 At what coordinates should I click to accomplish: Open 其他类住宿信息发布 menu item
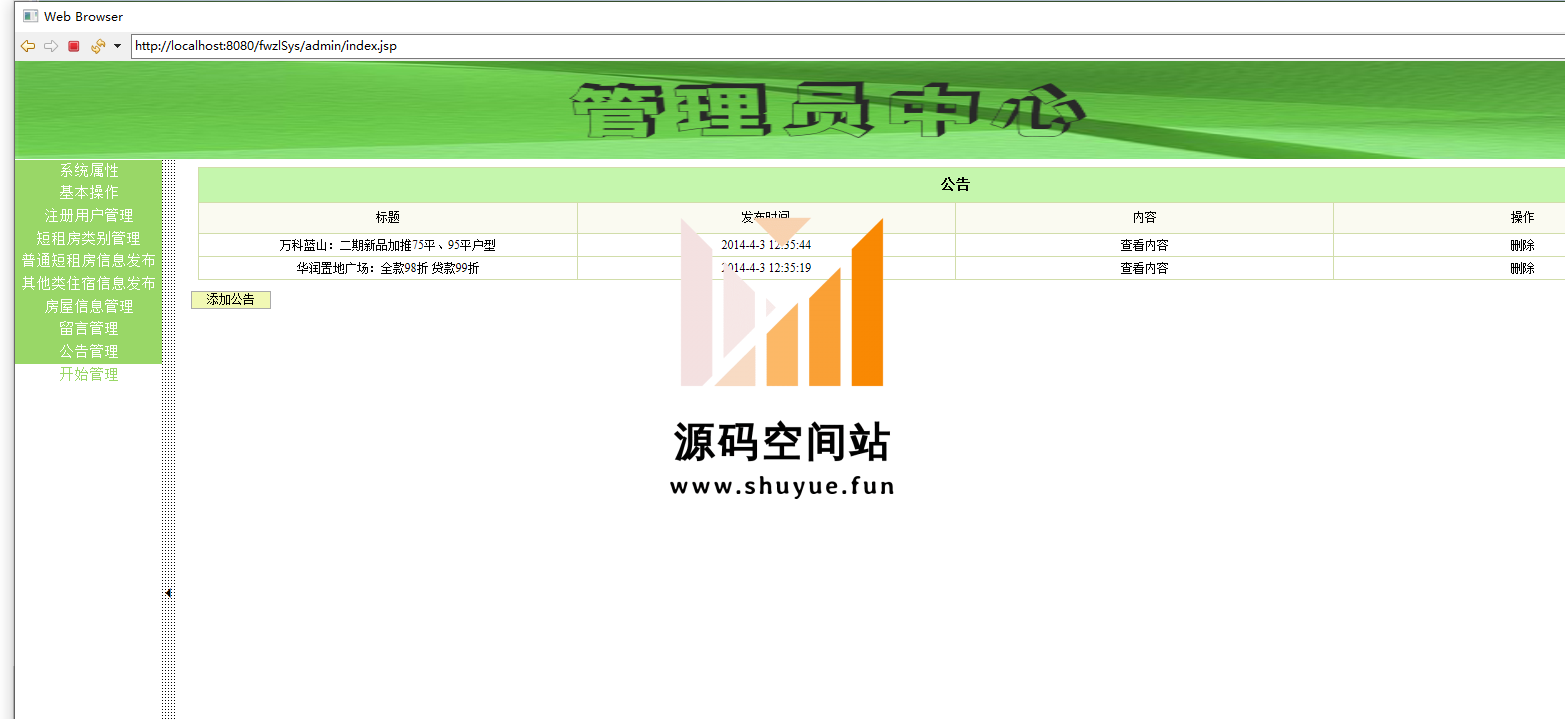click(89, 284)
